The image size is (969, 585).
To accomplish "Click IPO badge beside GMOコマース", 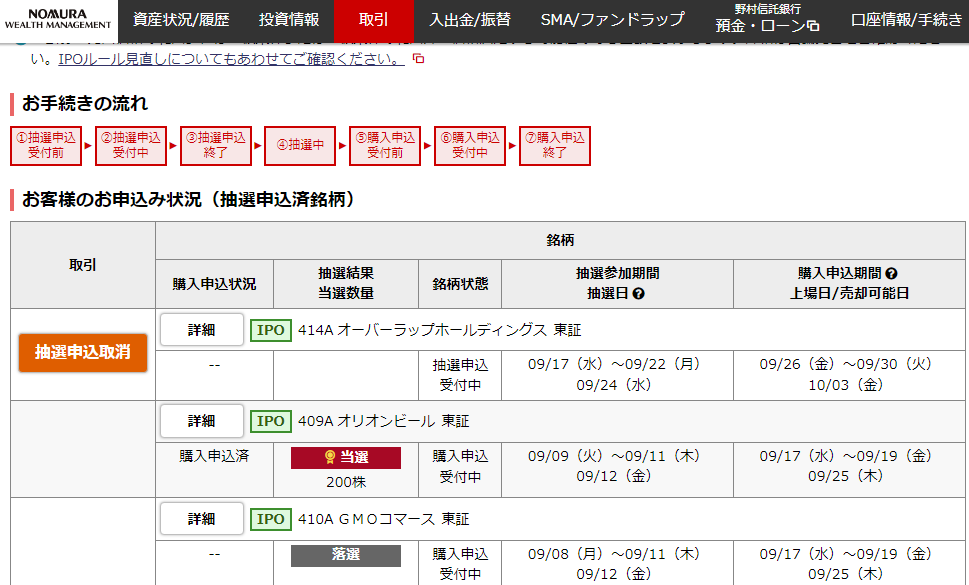I will click(270, 519).
